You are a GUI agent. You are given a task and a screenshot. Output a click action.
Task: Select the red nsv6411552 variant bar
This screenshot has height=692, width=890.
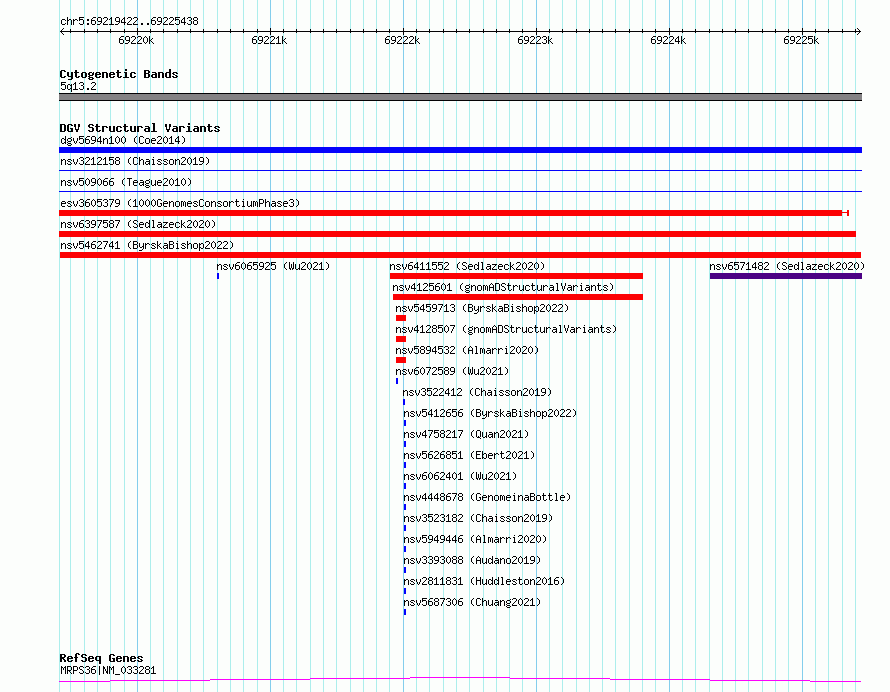coord(516,276)
